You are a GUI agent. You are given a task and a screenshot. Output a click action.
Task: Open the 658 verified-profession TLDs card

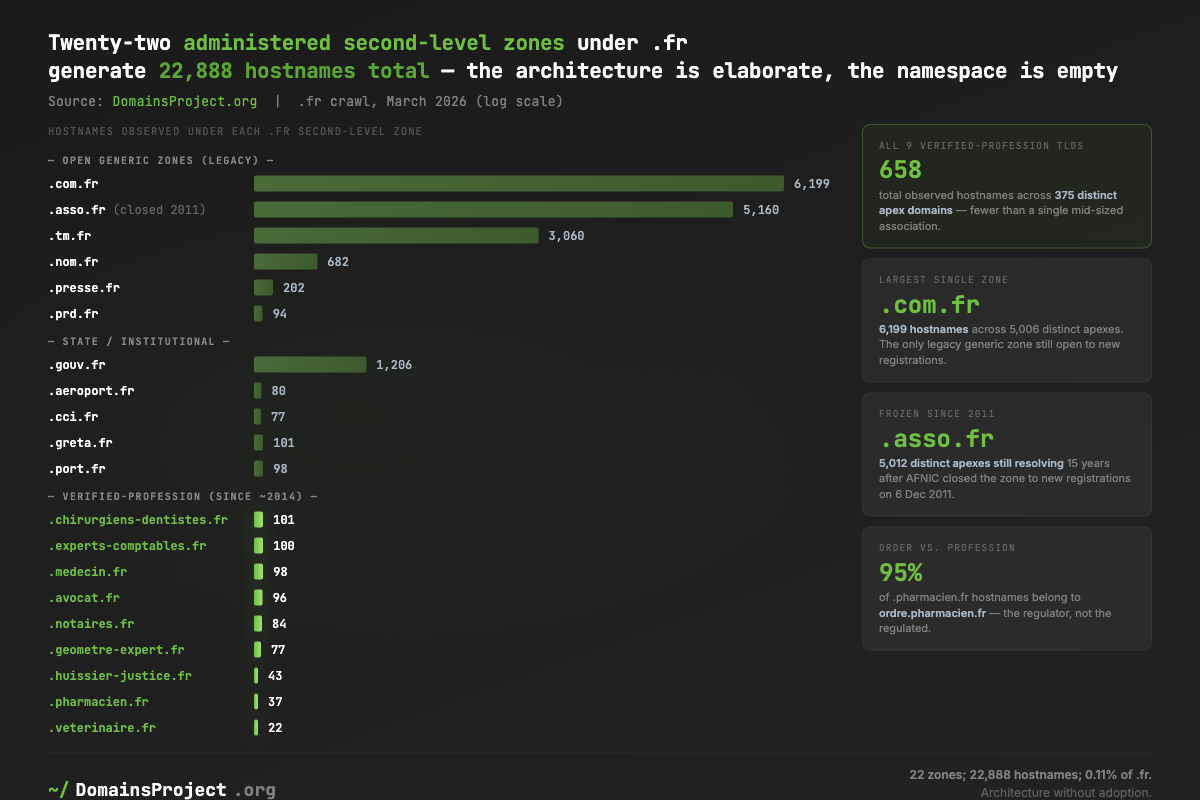coord(1006,186)
